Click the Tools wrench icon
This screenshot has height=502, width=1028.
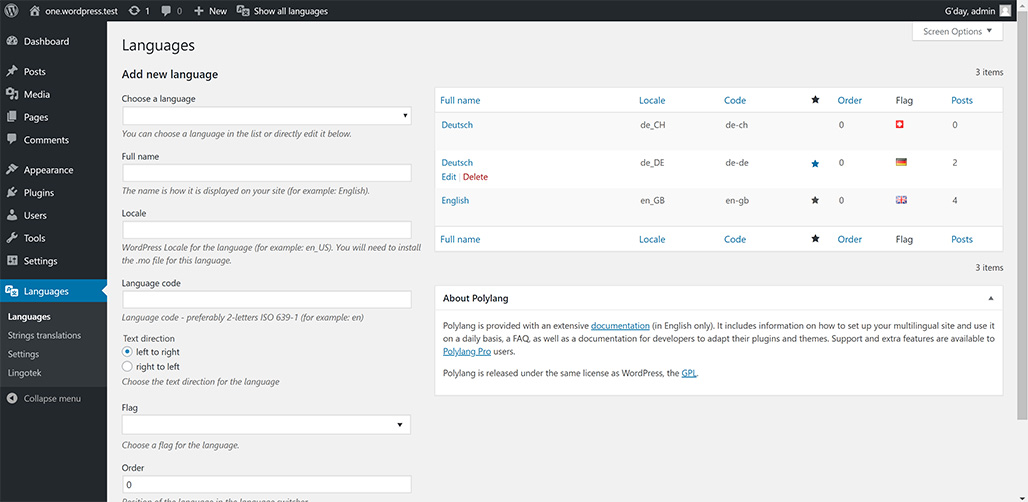click(x=12, y=238)
